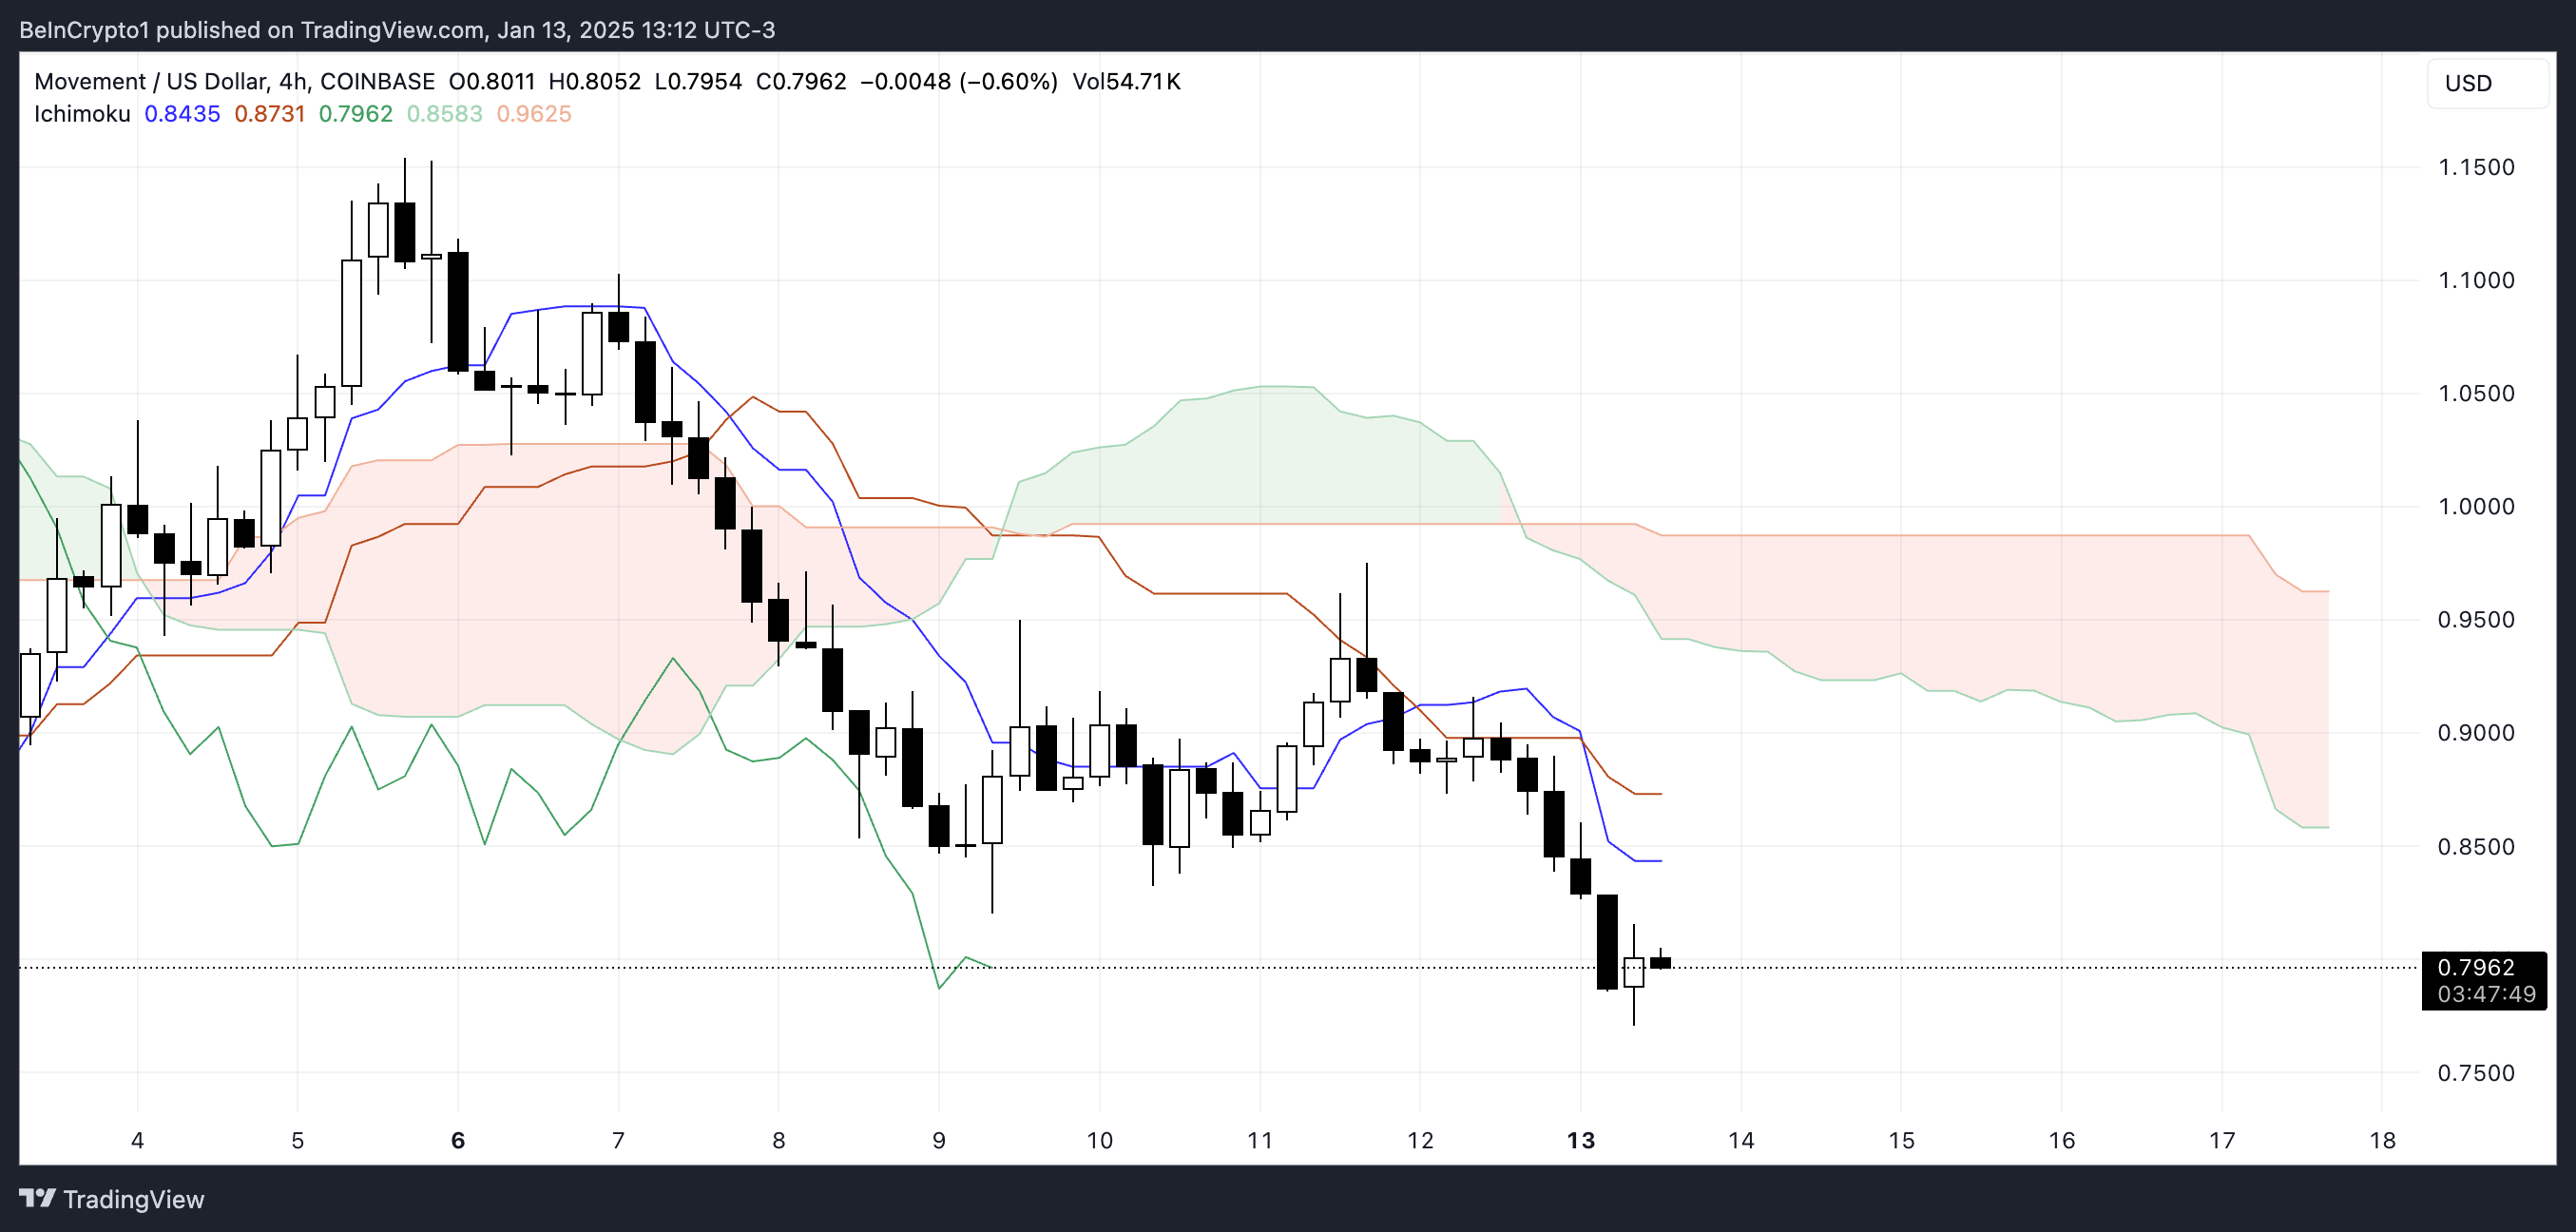
Task: Select the green Ichimoku value 0.7962
Action: click(x=355, y=114)
